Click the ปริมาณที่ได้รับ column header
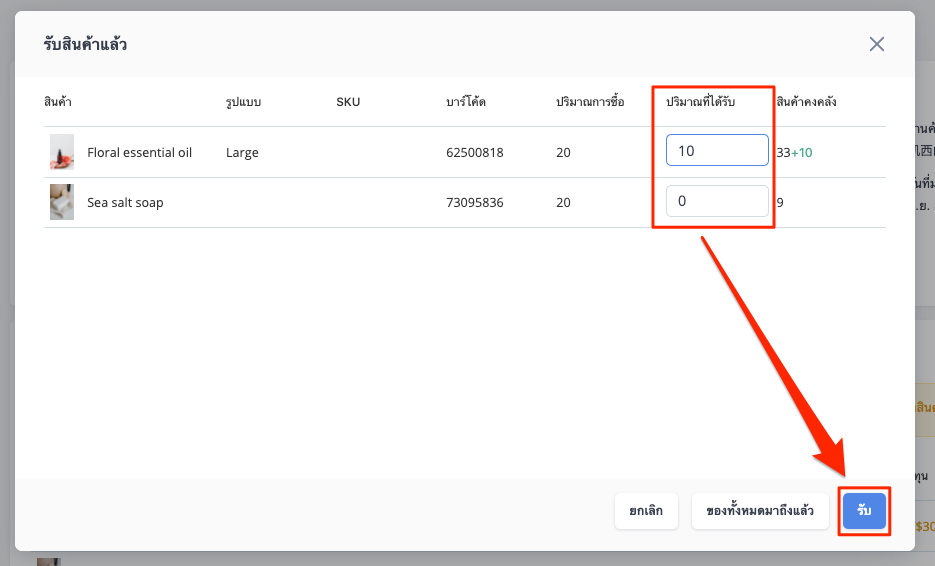This screenshot has height=566, width=935. click(x=701, y=101)
